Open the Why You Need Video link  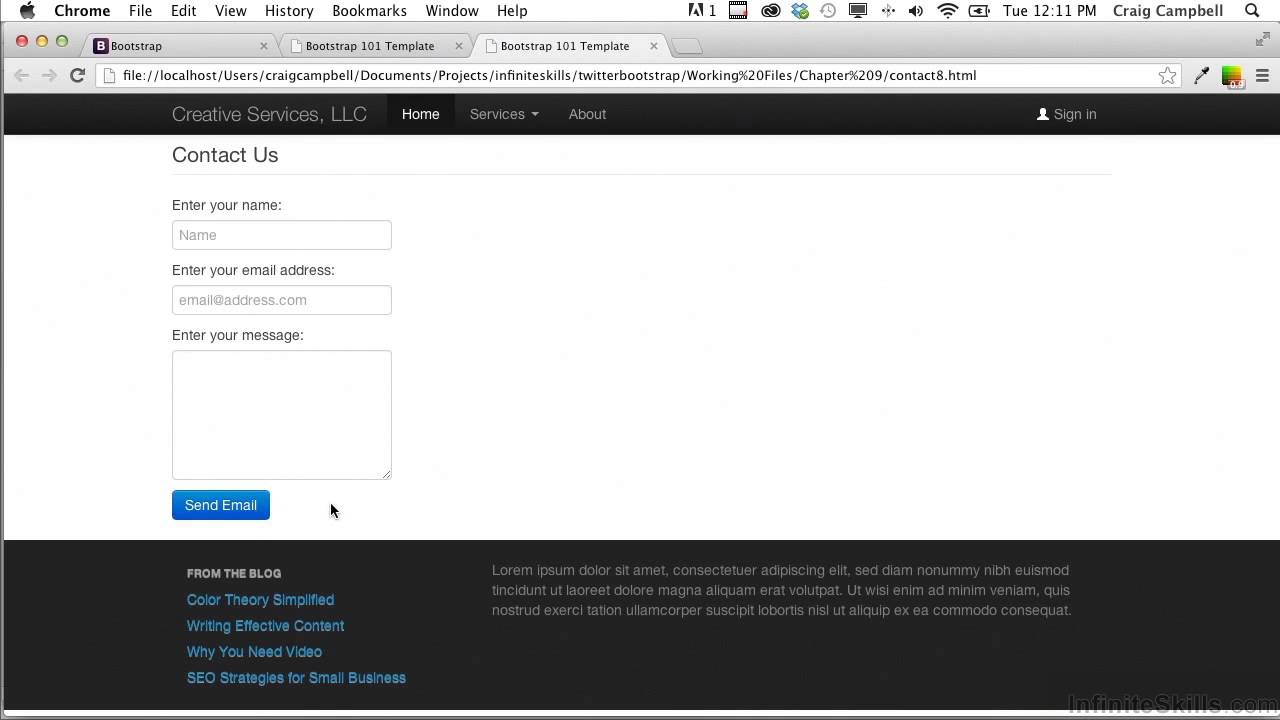[254, 652]
